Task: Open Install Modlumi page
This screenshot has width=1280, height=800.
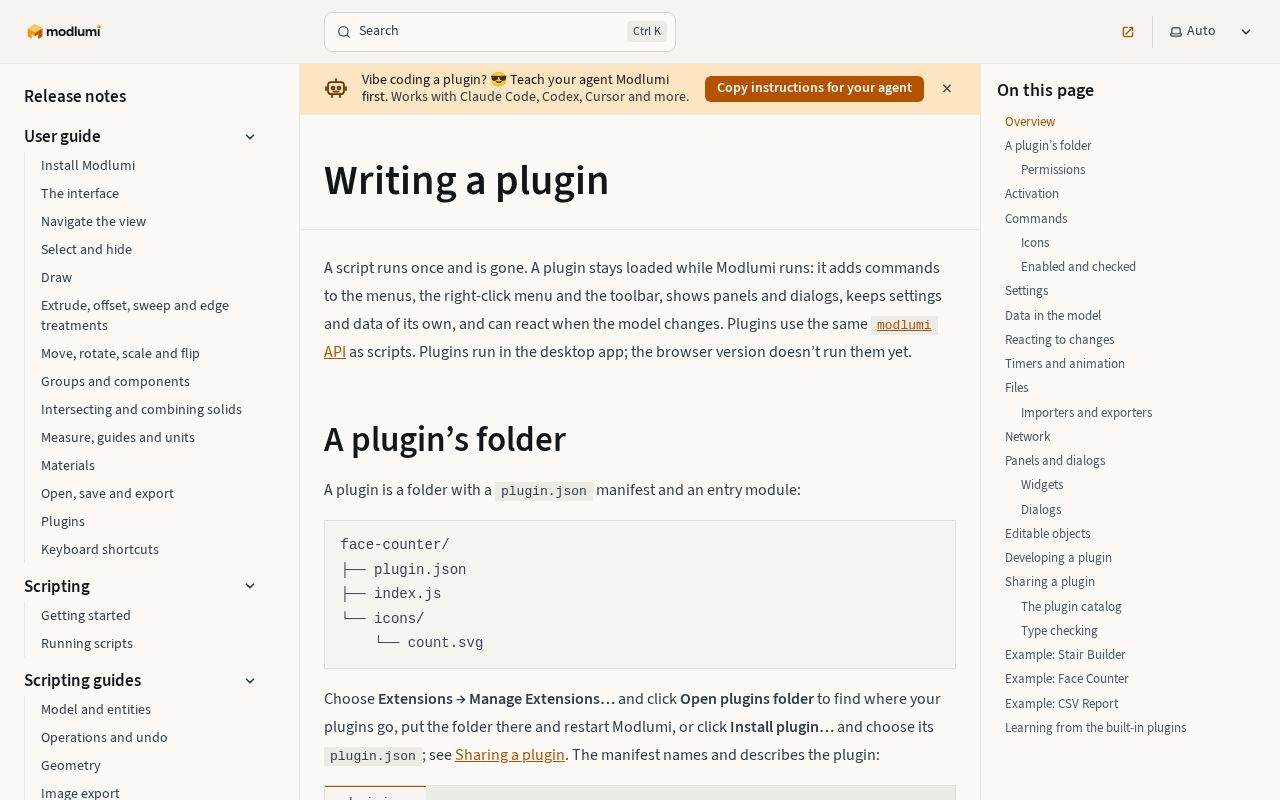Action: pyautogui.click(x=88, y=165)
